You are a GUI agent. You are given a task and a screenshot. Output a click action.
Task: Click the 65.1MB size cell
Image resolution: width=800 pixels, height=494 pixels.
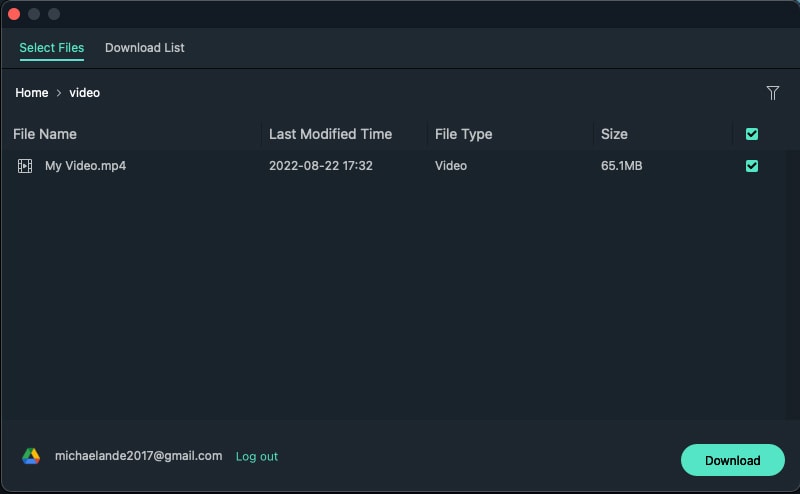(x=621, y=166)
